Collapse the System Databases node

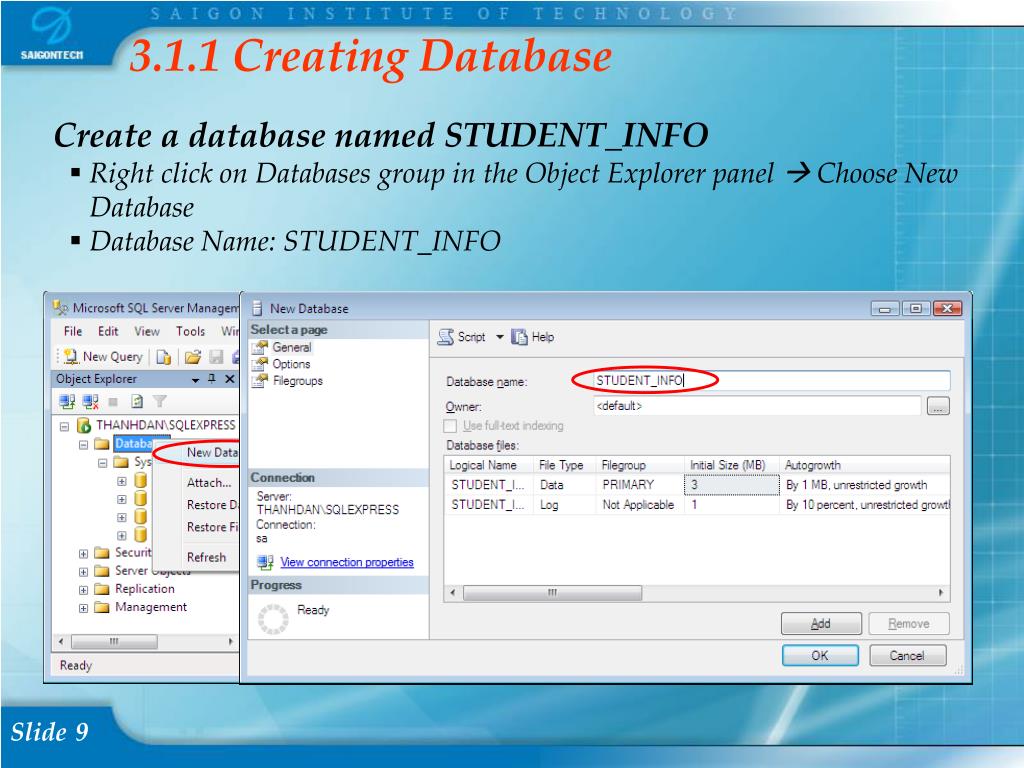[x=103, y=463]
